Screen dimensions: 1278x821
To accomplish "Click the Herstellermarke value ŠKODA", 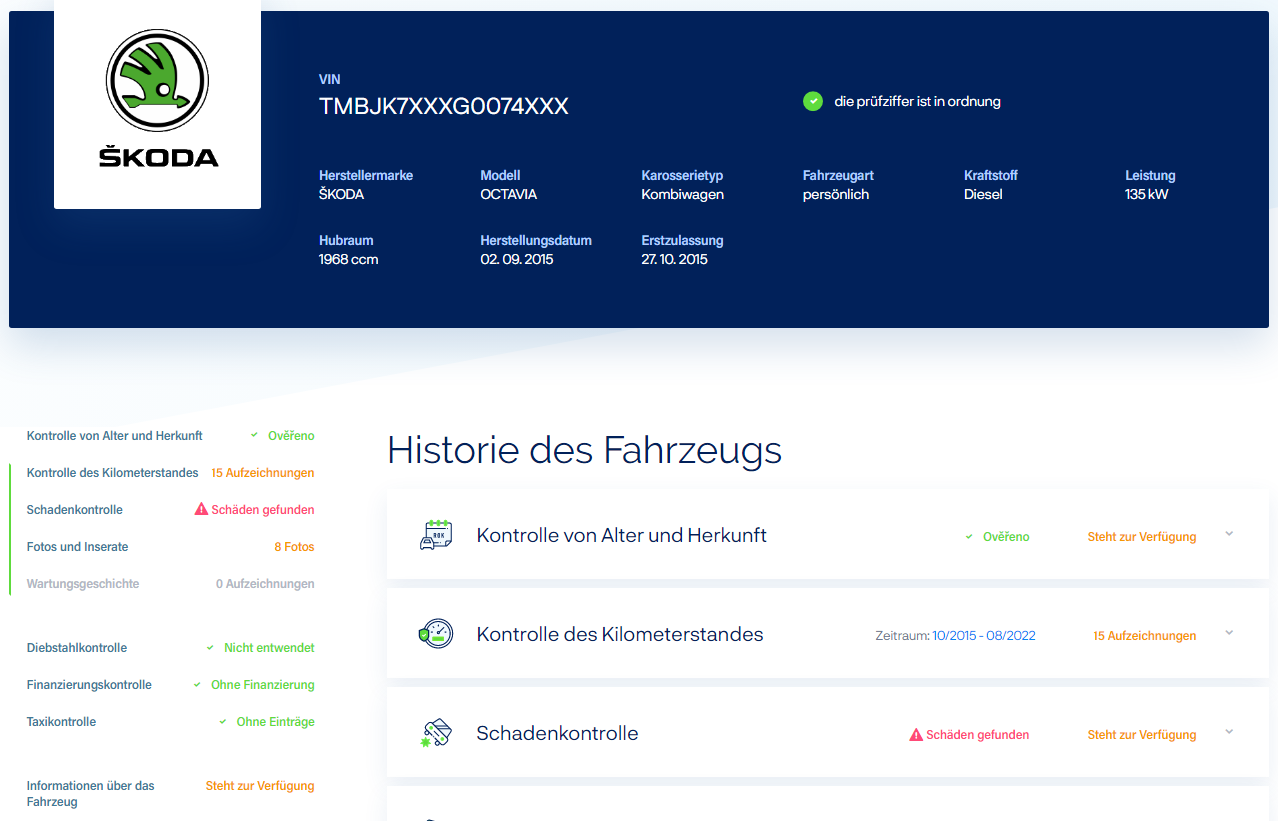I will (x=341, y=195).
